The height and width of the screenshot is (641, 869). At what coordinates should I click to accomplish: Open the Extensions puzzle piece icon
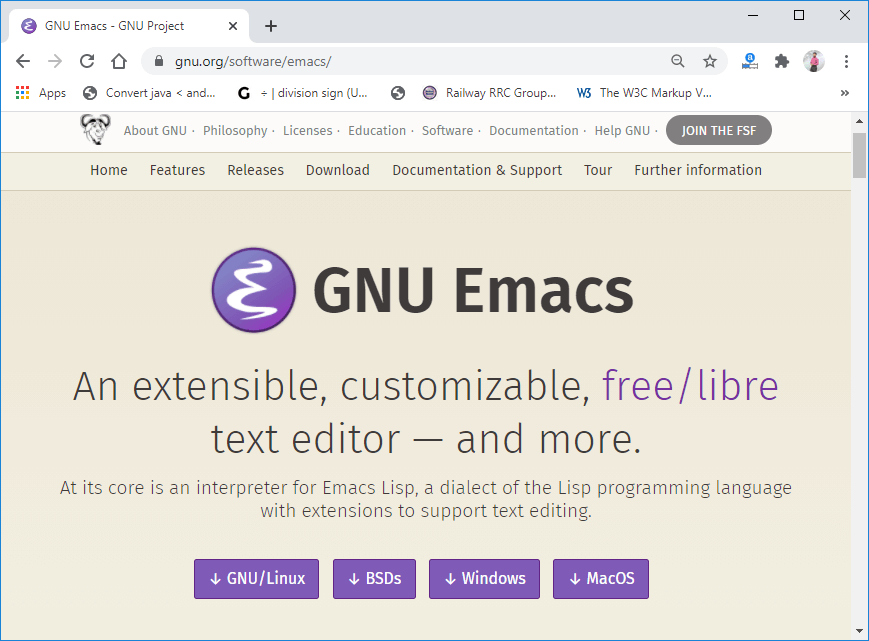[x=781, y=61]
